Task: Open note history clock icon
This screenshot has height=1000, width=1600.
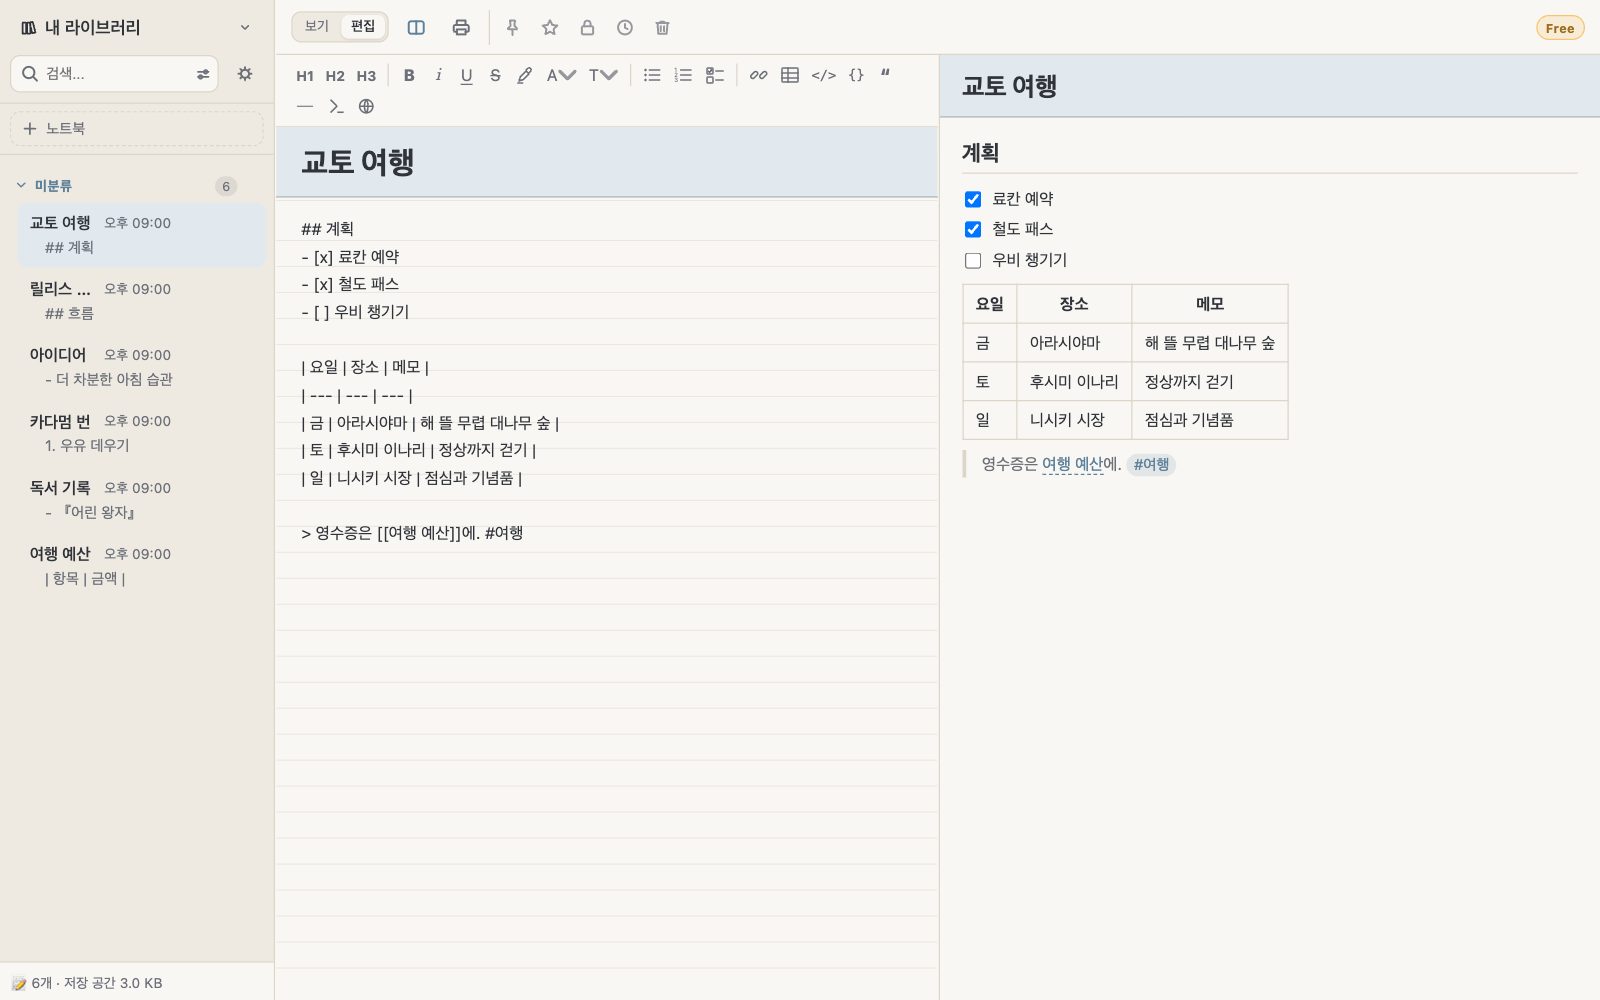Action: pyautogui.click(x=625, y=28)
